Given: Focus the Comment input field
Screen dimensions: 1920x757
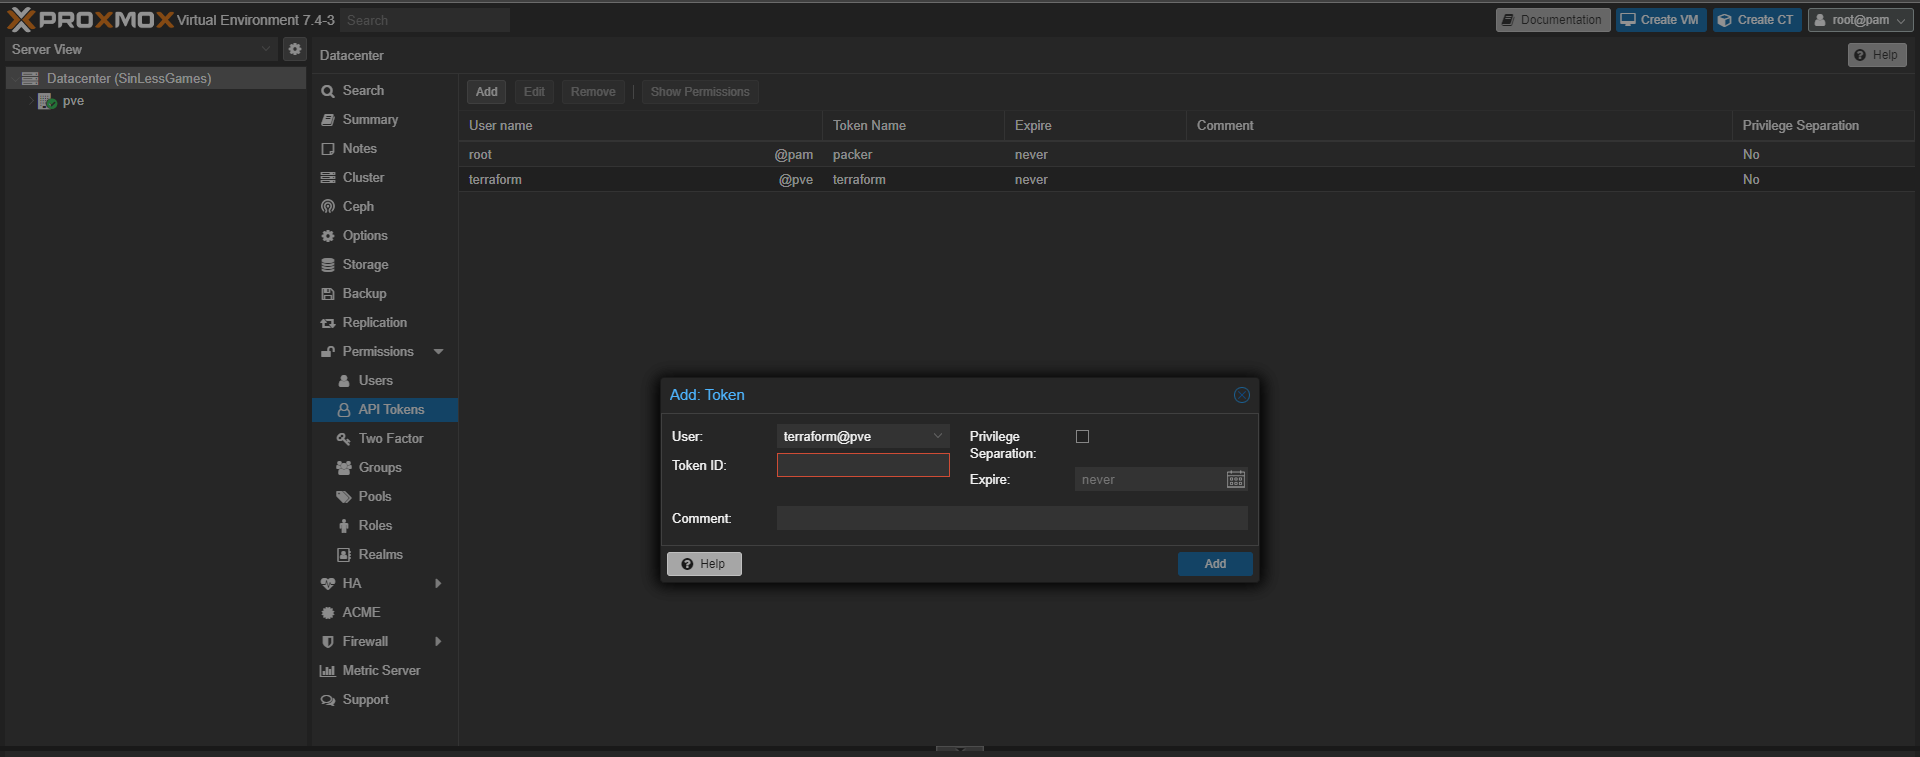Looking at the screenshot, I should pos(1012,518).
